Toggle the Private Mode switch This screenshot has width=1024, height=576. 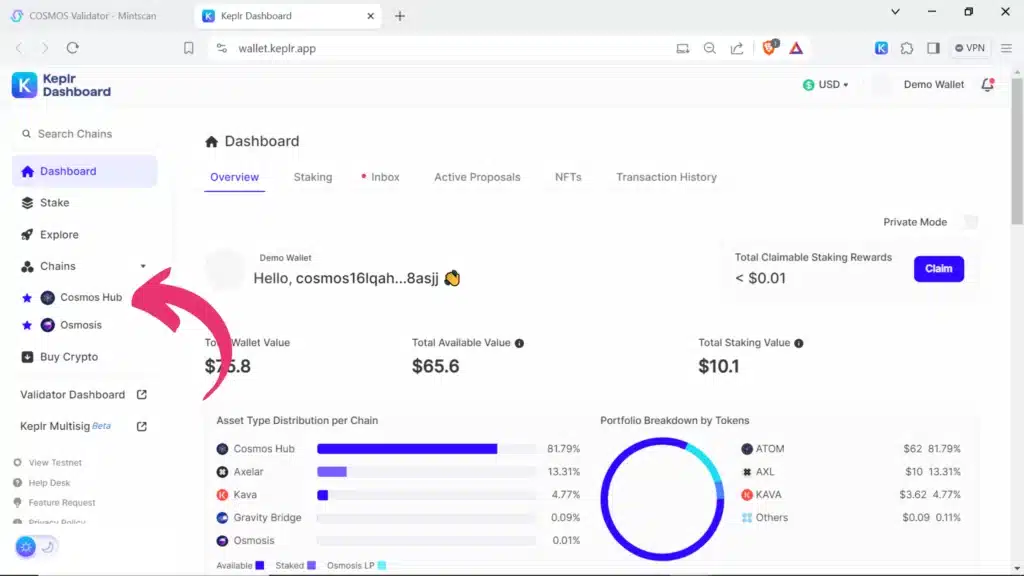(968, 222)
